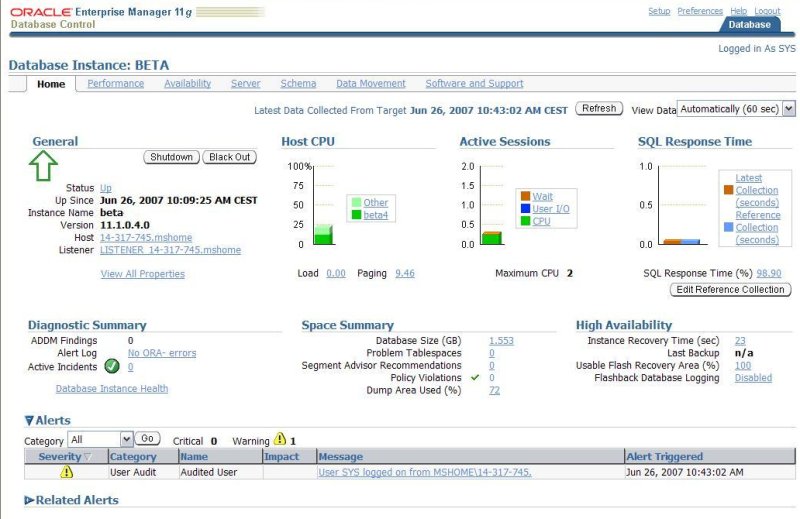Collapse the Alerts section

click(x=30, y=421)
